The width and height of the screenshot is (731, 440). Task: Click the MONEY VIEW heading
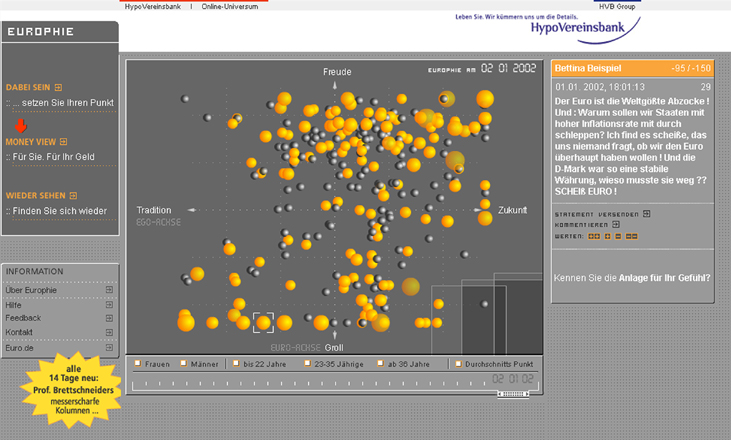pyautogui.click(x=31, y=142)
